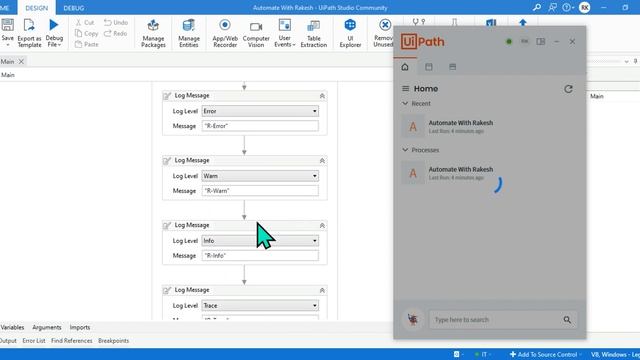Open Log Level dropdown showing Error
The height and width of the screenshot is (360, 640).
click(260, 111)
